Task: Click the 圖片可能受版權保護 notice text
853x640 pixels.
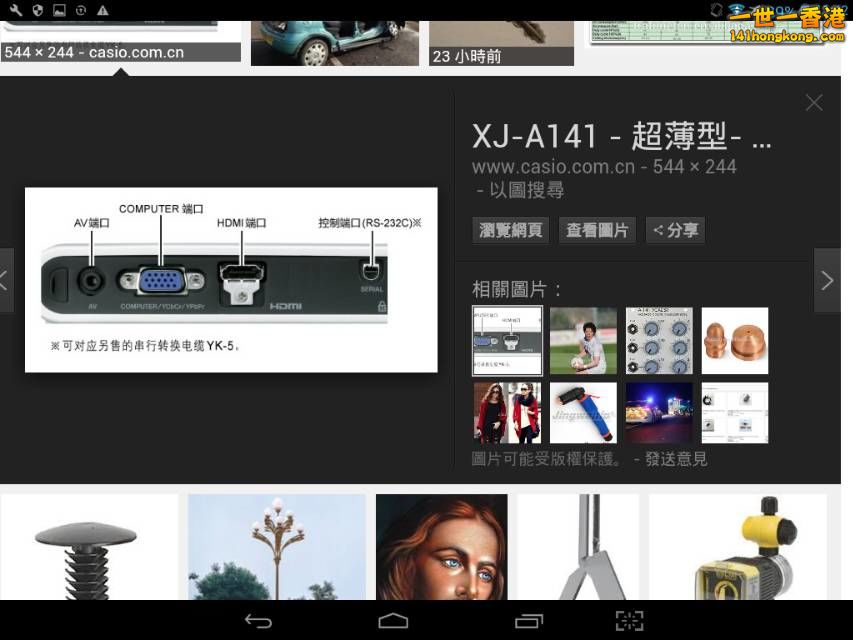Action: 546,459
